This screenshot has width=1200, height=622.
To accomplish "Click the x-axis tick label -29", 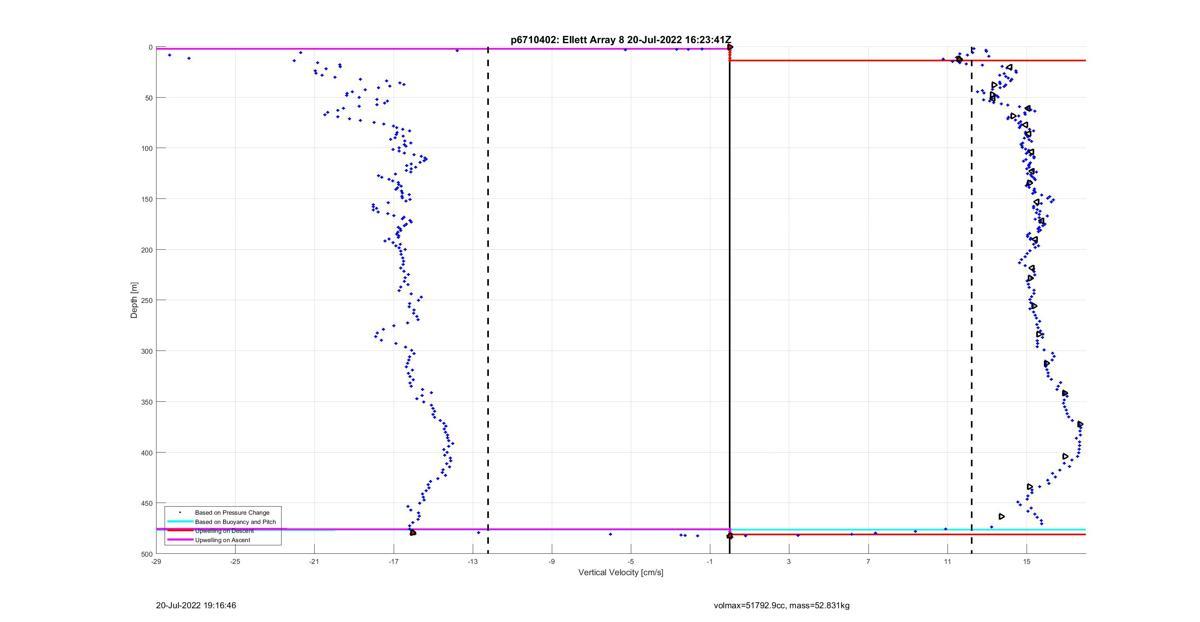I will pos(156,562).
